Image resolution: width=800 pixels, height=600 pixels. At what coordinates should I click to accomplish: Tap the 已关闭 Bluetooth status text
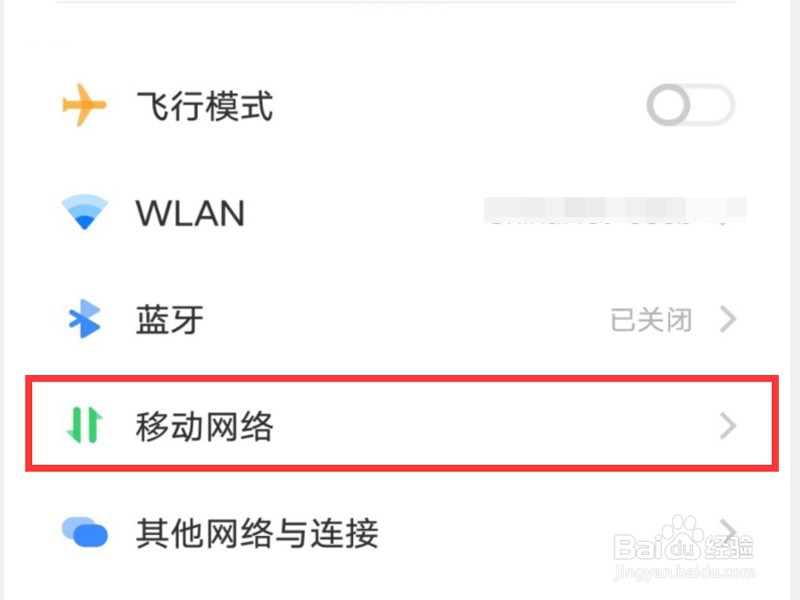click(651, 320)
